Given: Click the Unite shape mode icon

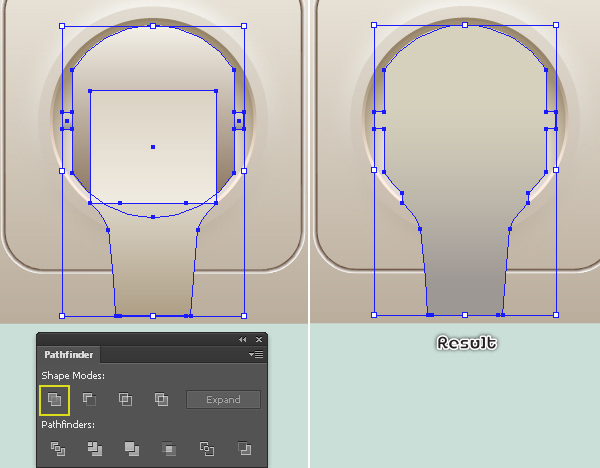Looking at the screenshot, I should (54, 400).
